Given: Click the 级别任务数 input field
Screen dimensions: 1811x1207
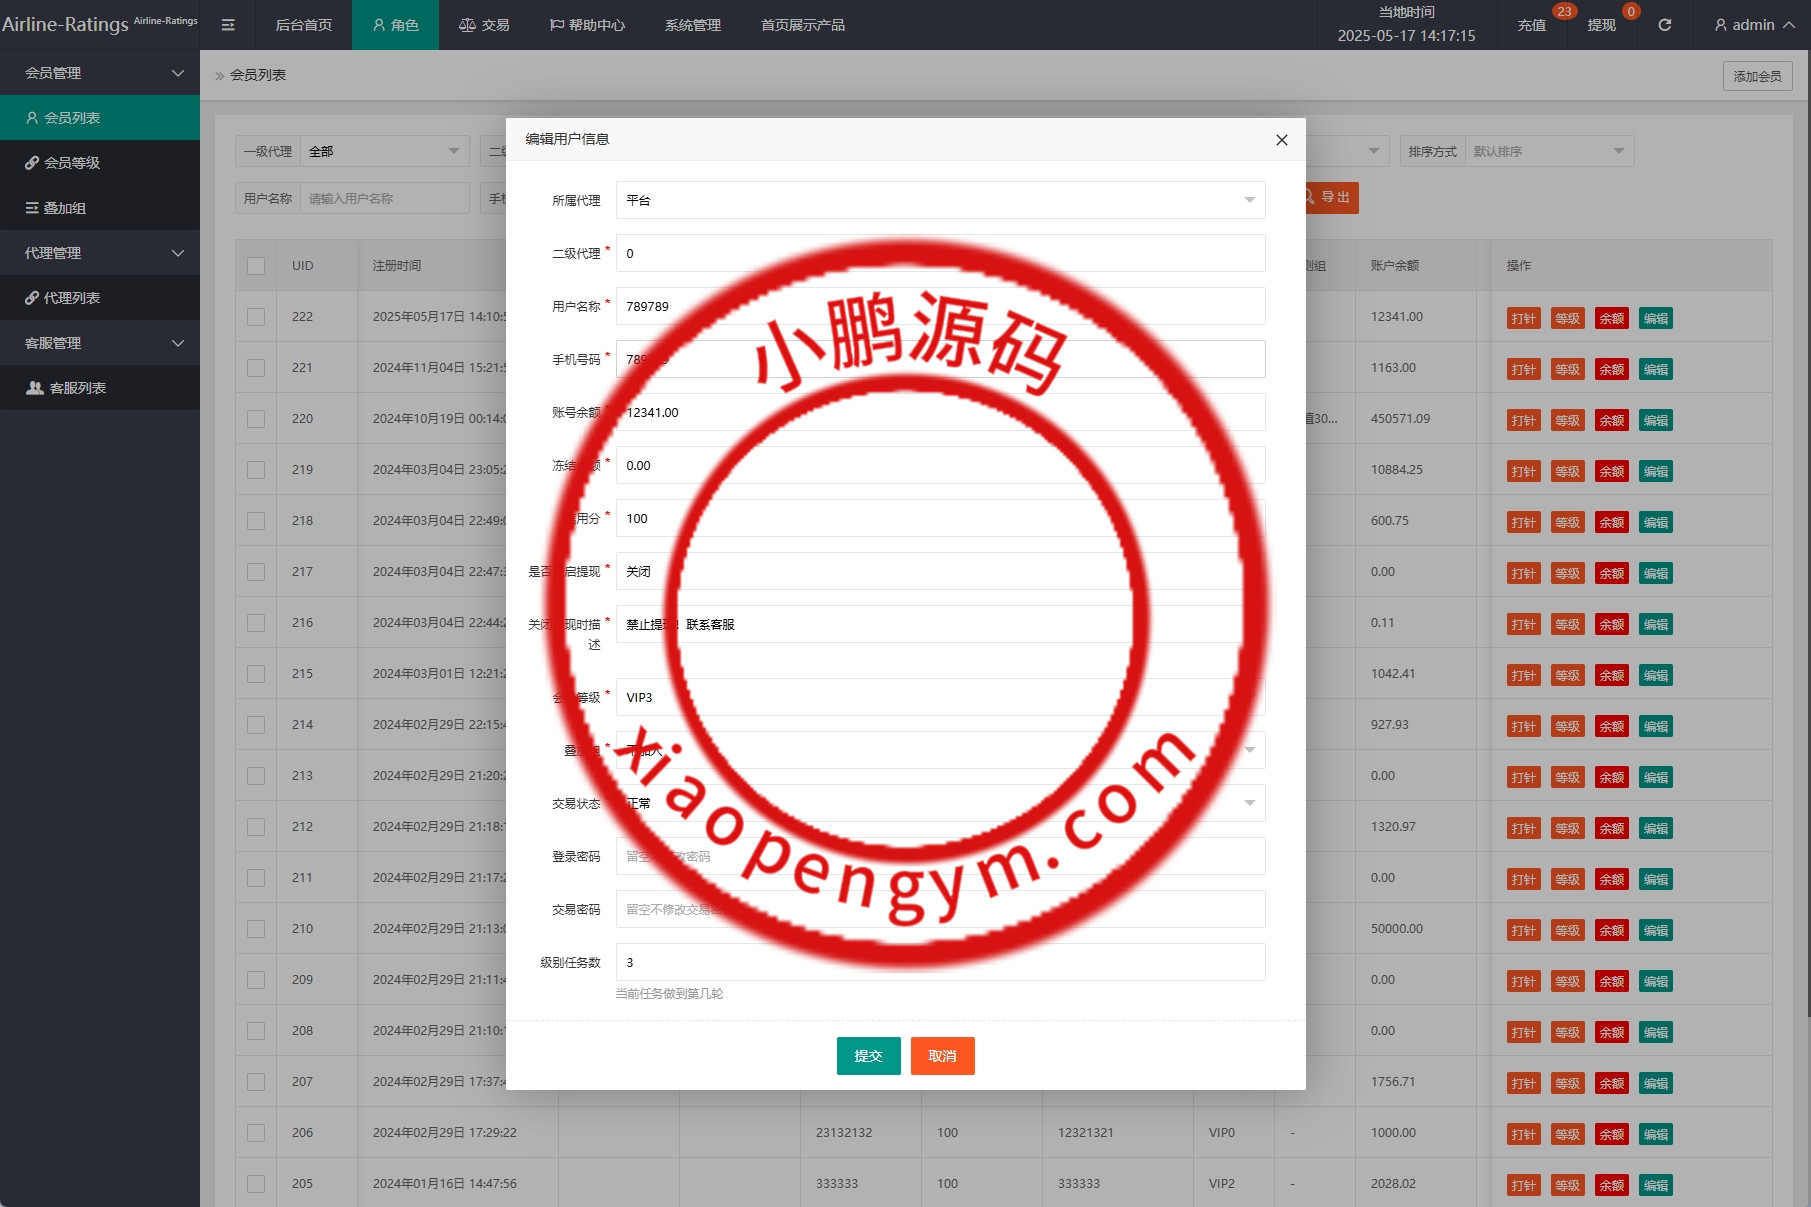Looking at the screenshot, I should coord(940,962).
